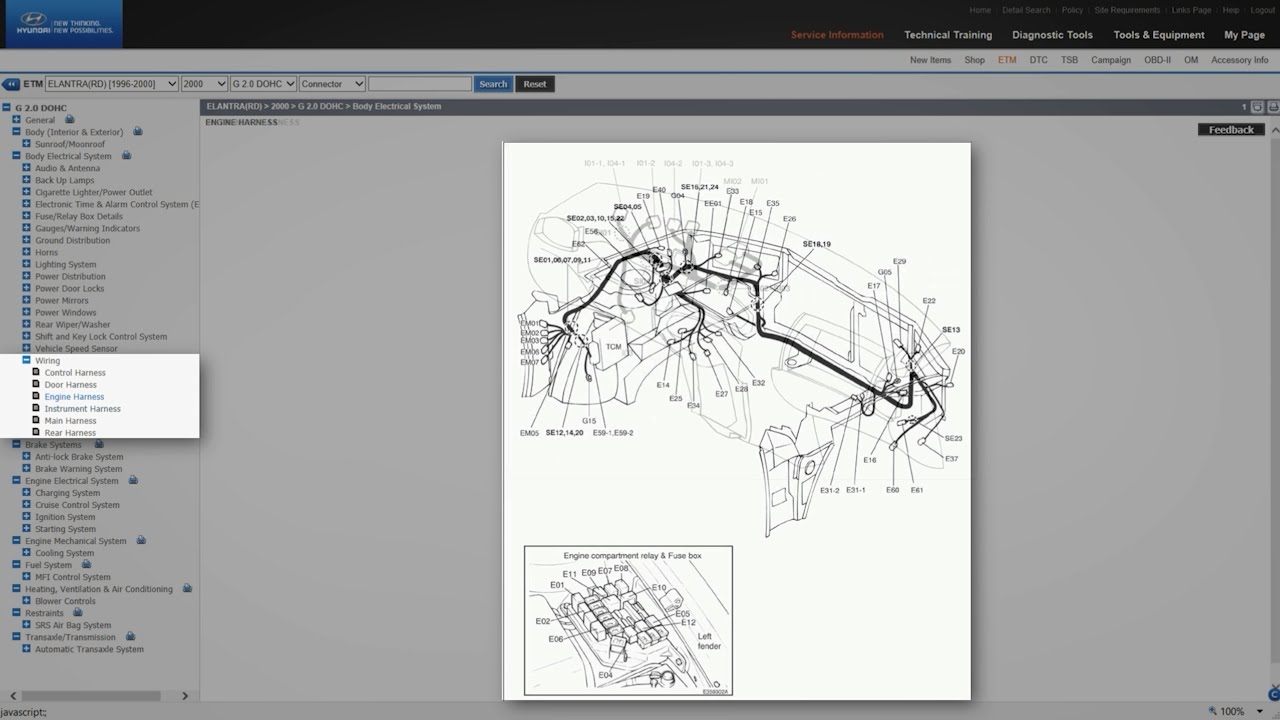This screenshot has height=720, width=1280.
Task: Click the Feedback button
Action: [x=1230, y=129]
